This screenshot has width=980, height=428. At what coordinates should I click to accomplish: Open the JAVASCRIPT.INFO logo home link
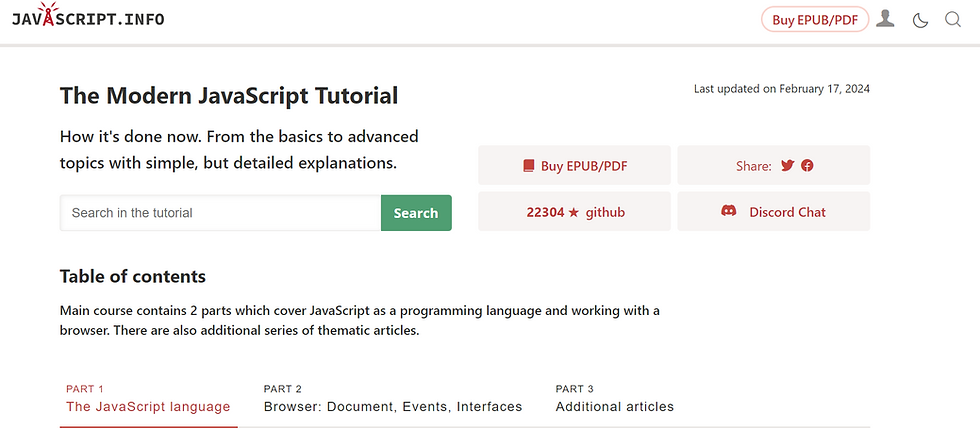[x=88, y=16]
